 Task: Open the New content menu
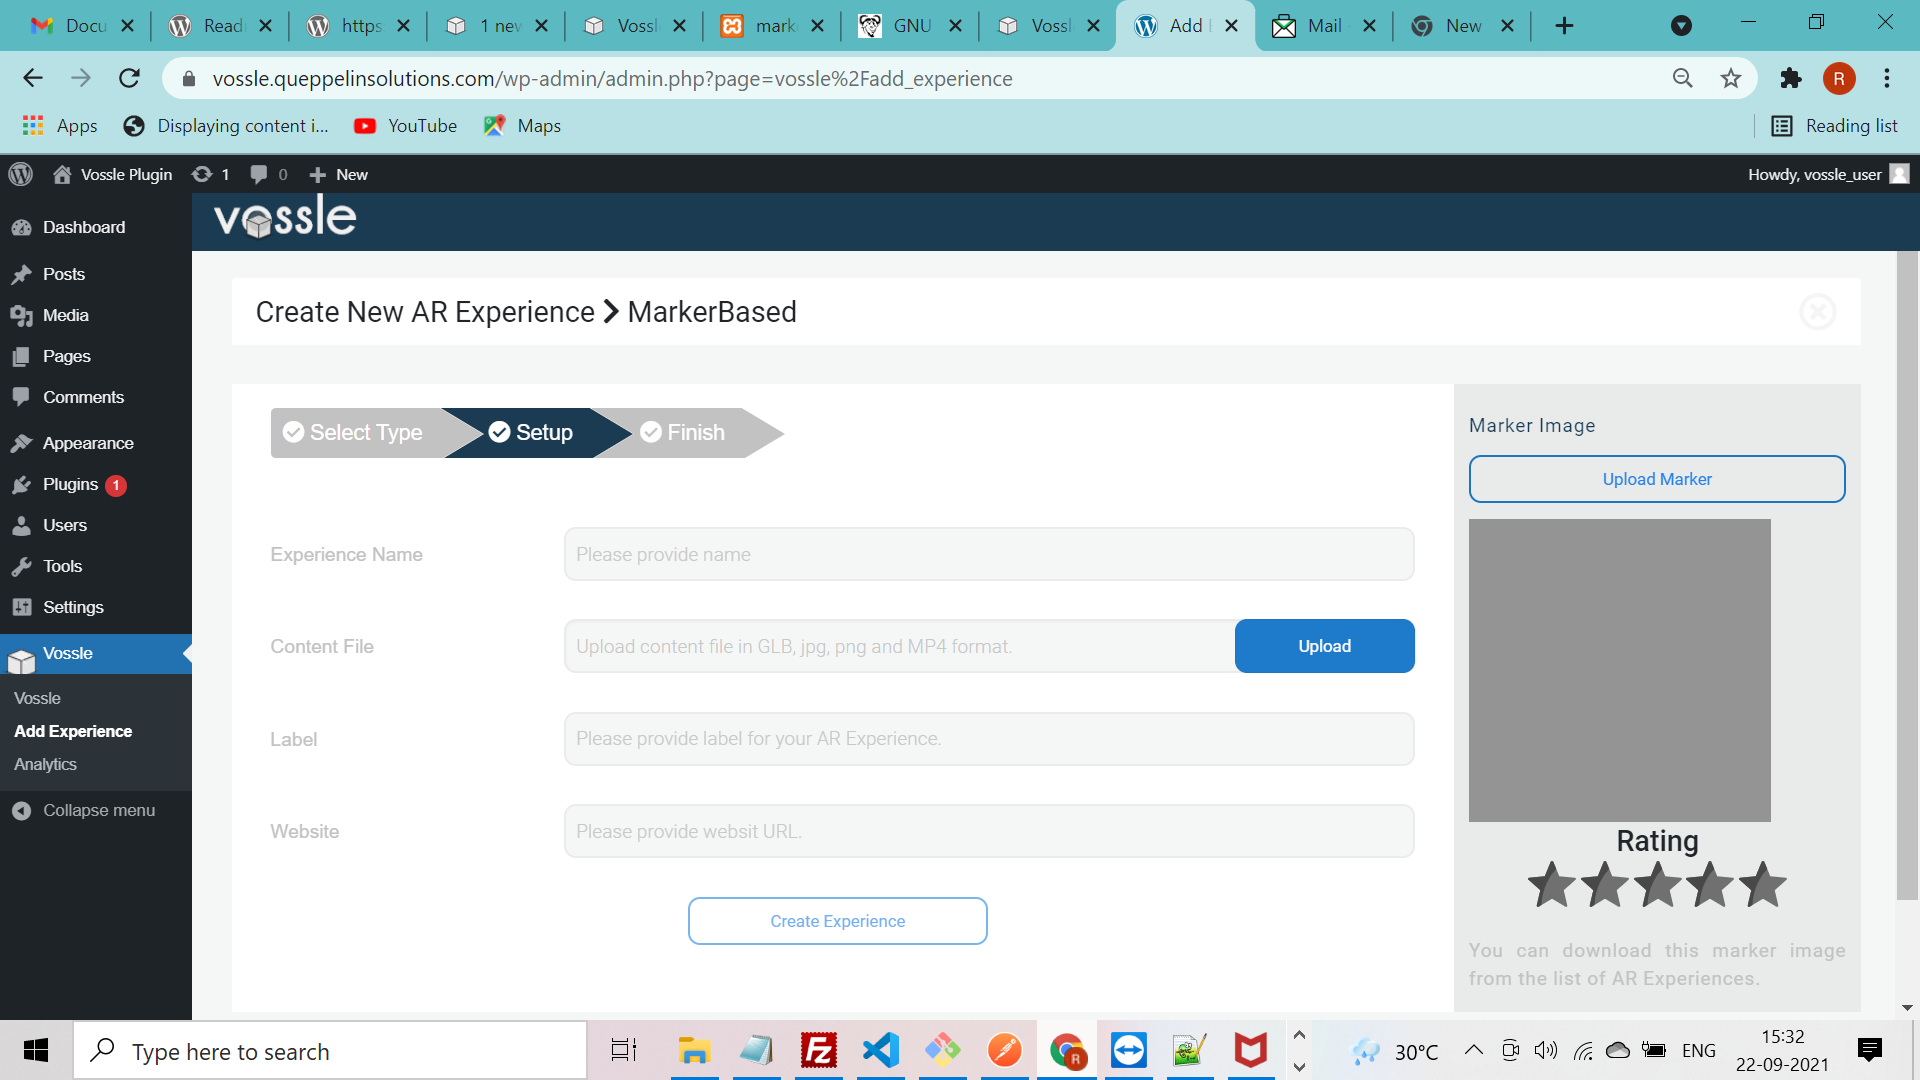pos(339,174)
